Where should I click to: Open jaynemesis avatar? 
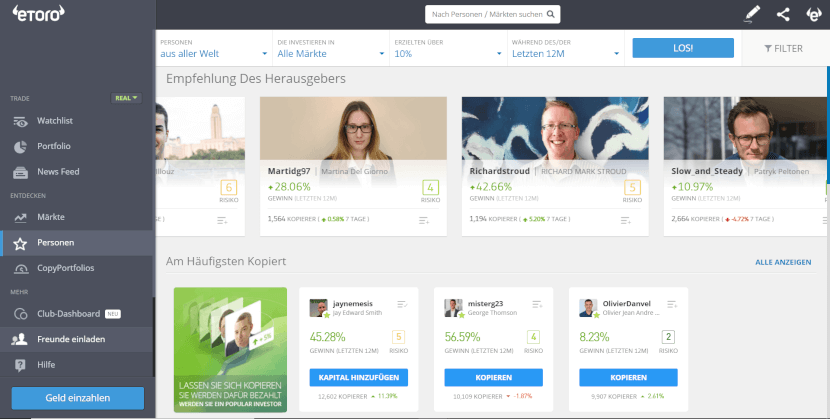click(x=319, y=308)
